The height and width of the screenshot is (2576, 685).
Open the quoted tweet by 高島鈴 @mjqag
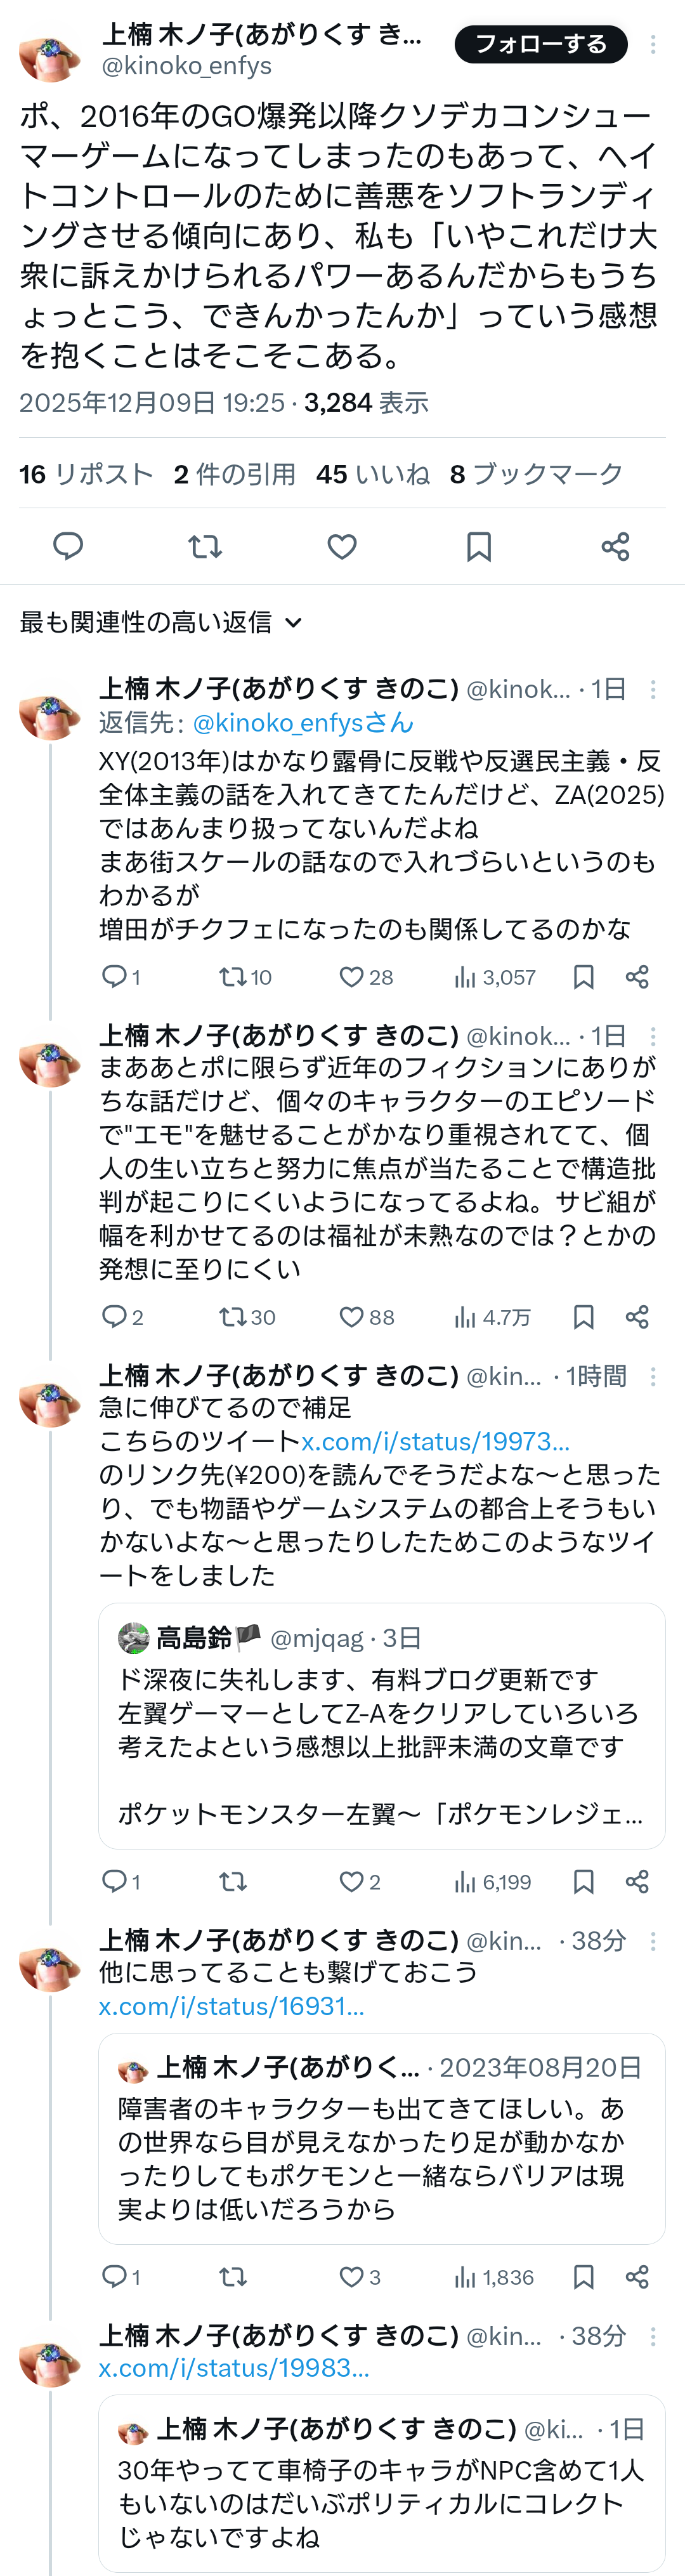point(381,1725)
